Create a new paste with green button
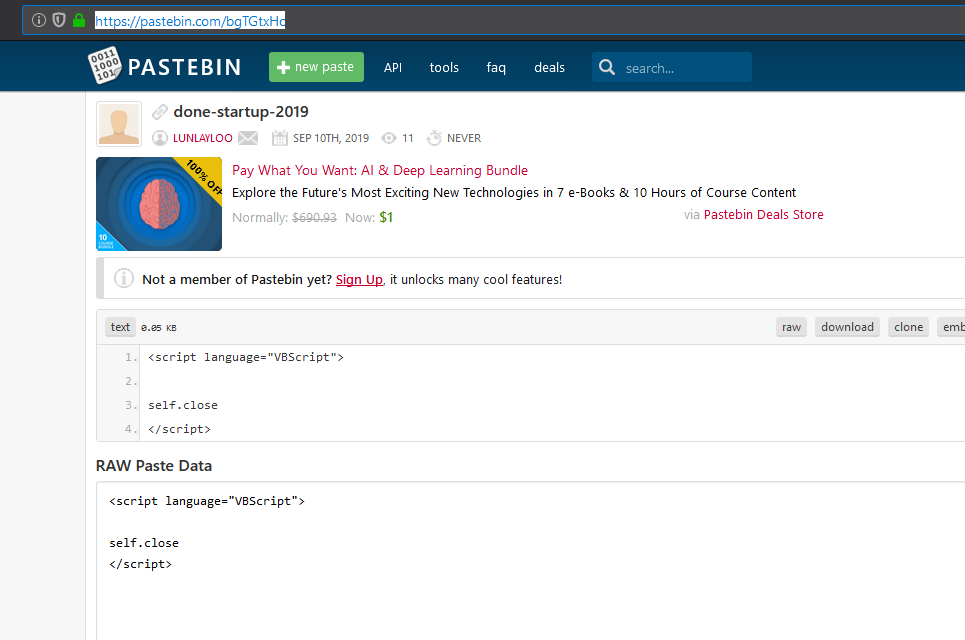 (x=316, y=67)
